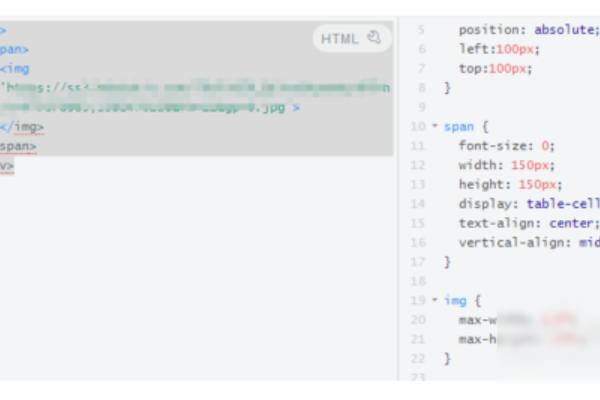
Task: Collapse the span CSS rule
Action: pos(434,128)
